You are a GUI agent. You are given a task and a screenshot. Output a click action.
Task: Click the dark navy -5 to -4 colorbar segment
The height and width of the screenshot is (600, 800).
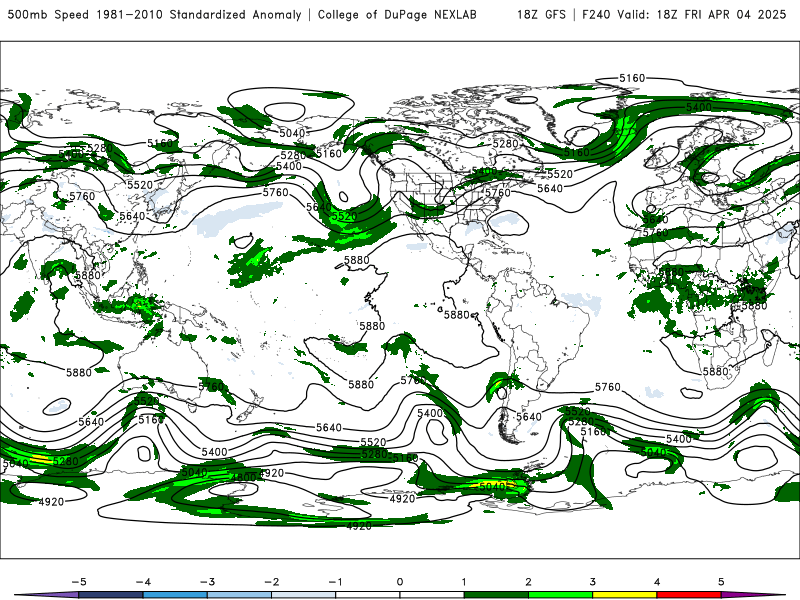pos(111,595)
